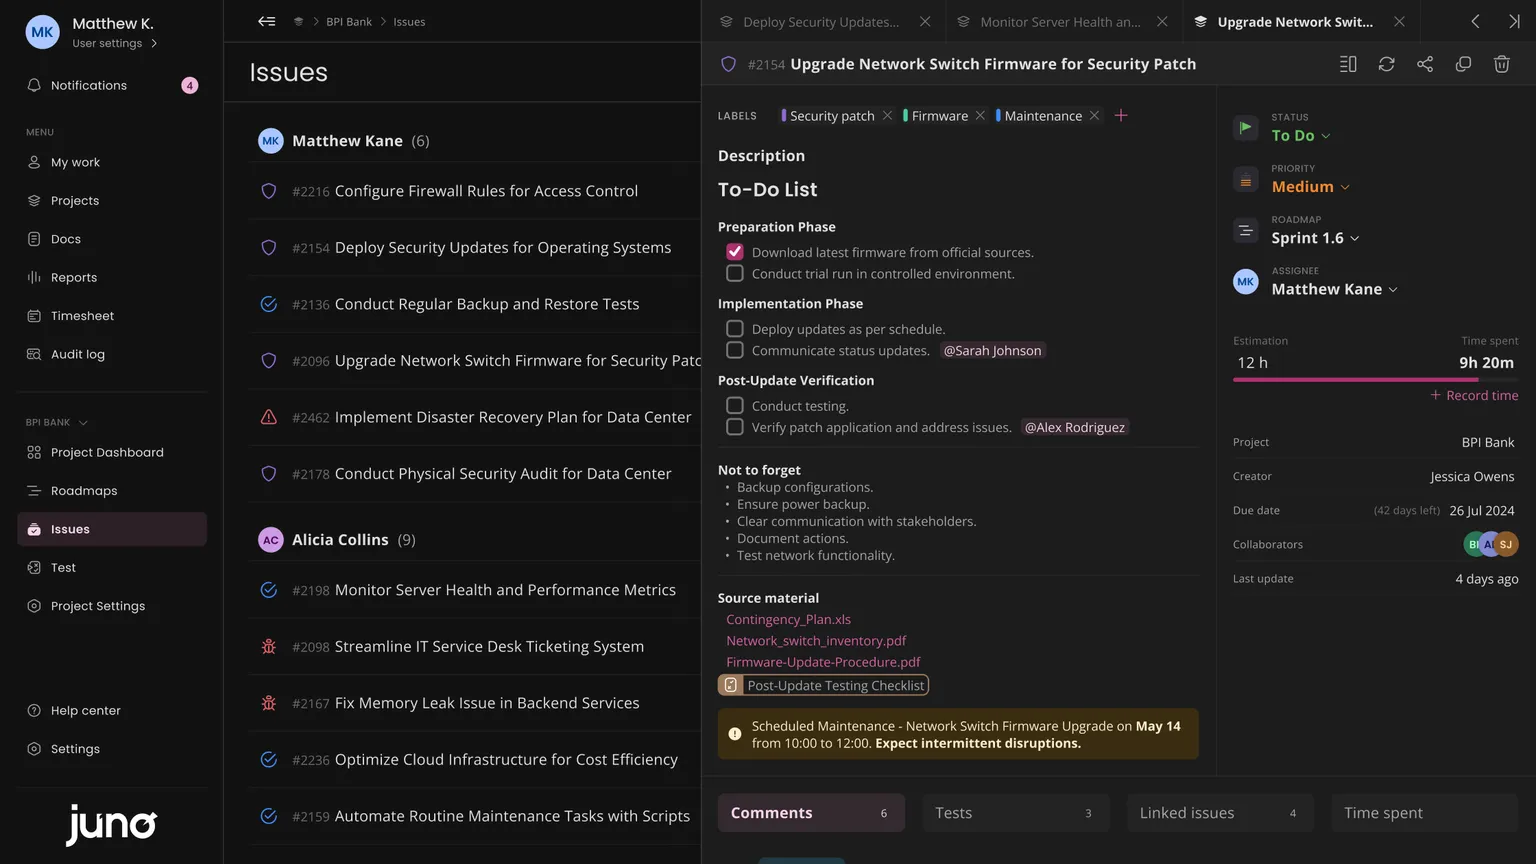The width and height of the screenshot is (1536, 864).
Task: Open the Audit log from sidebar
Action: [x=76, y=353]
